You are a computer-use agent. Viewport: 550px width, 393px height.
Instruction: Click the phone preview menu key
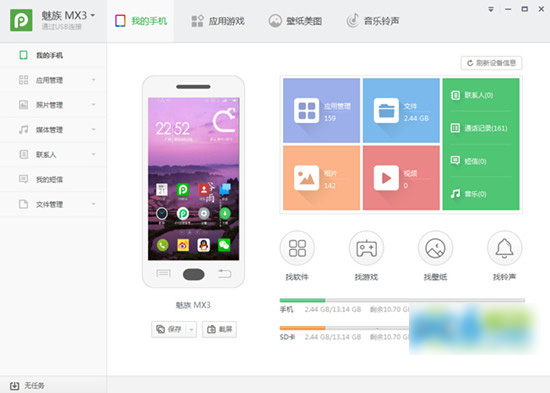(x=163, y=273)
